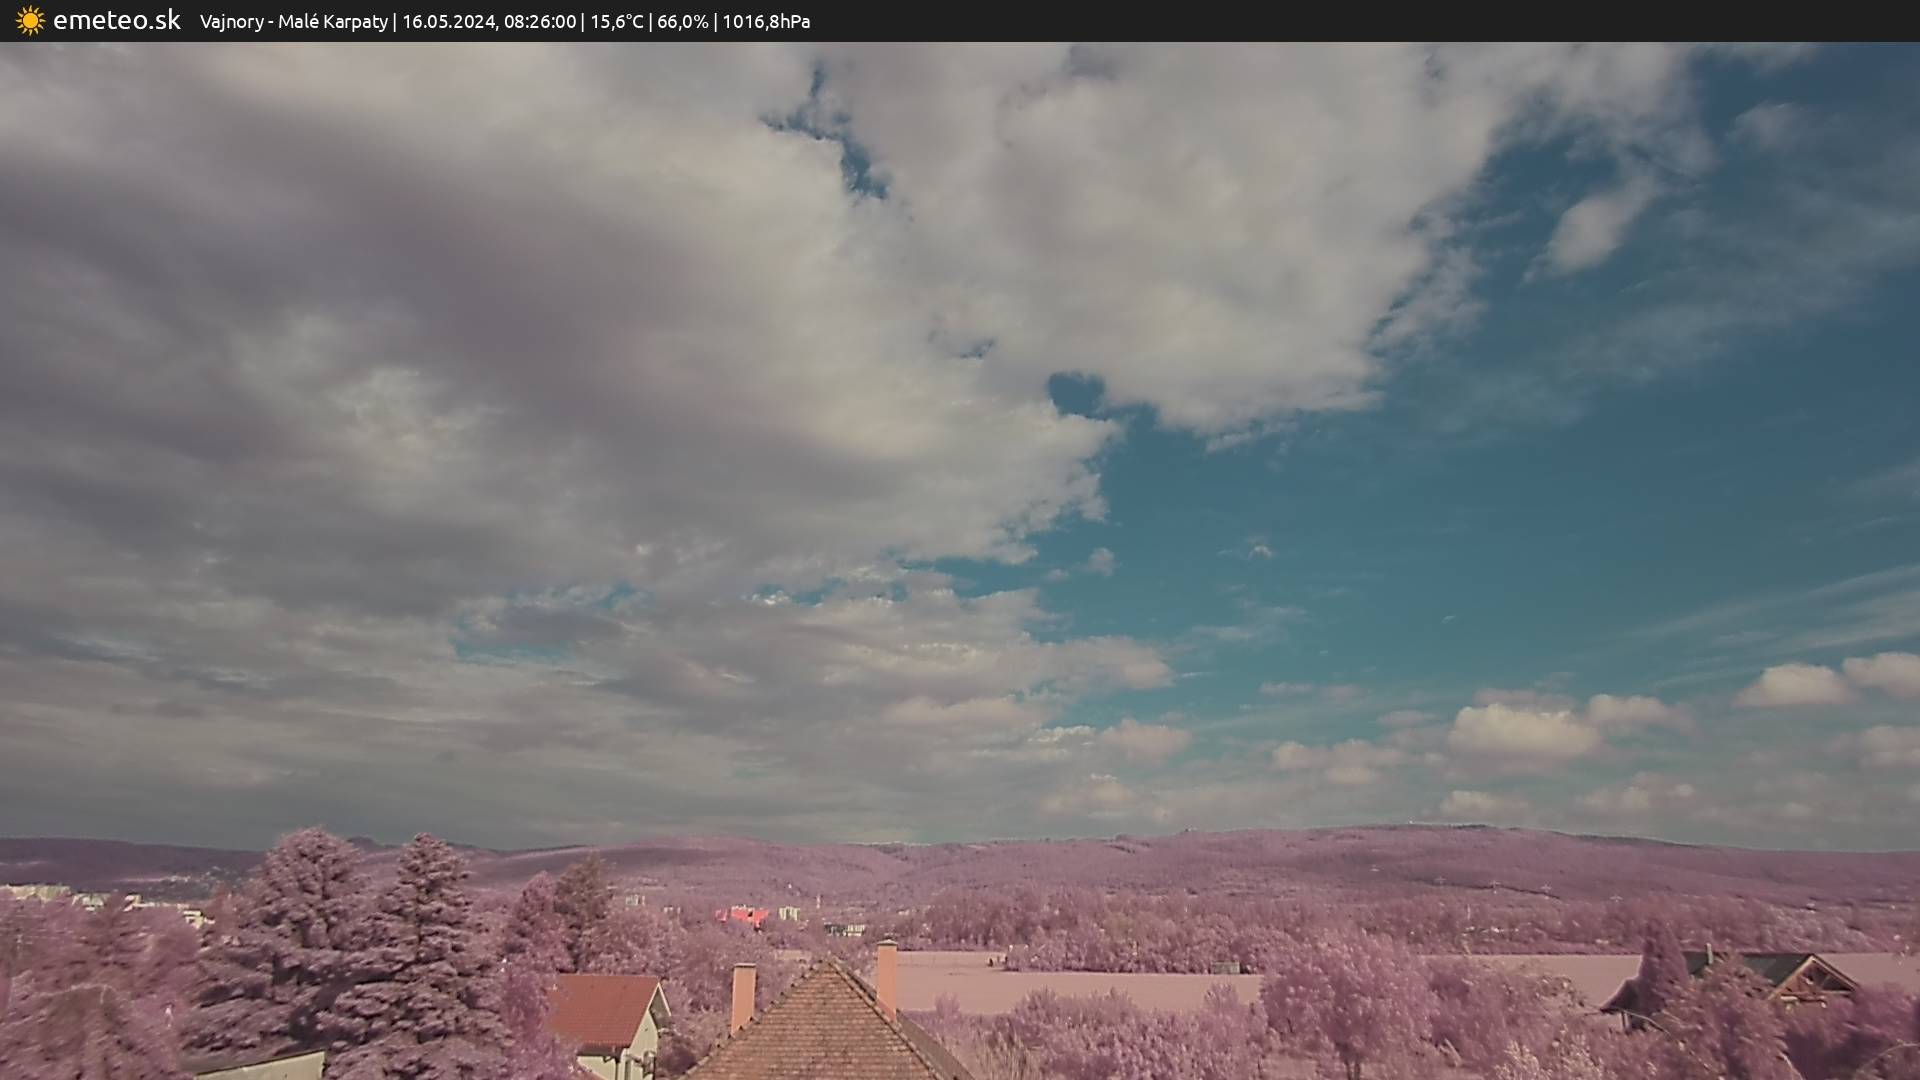1920x1080 pixels.
Task: Click the 15,6°C temperature reading
Action: [x=616, y=22]
